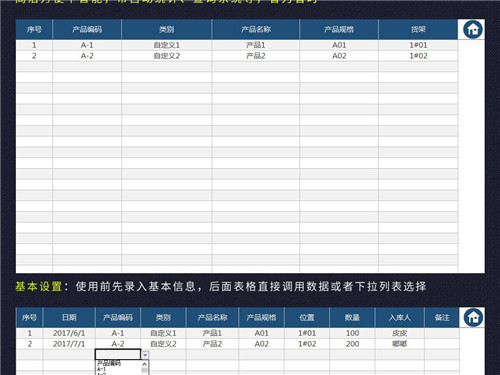Choose A-1 from the dropdown list
The height and width of the screenshot is (375, 500).
click(x=102, y=369)
